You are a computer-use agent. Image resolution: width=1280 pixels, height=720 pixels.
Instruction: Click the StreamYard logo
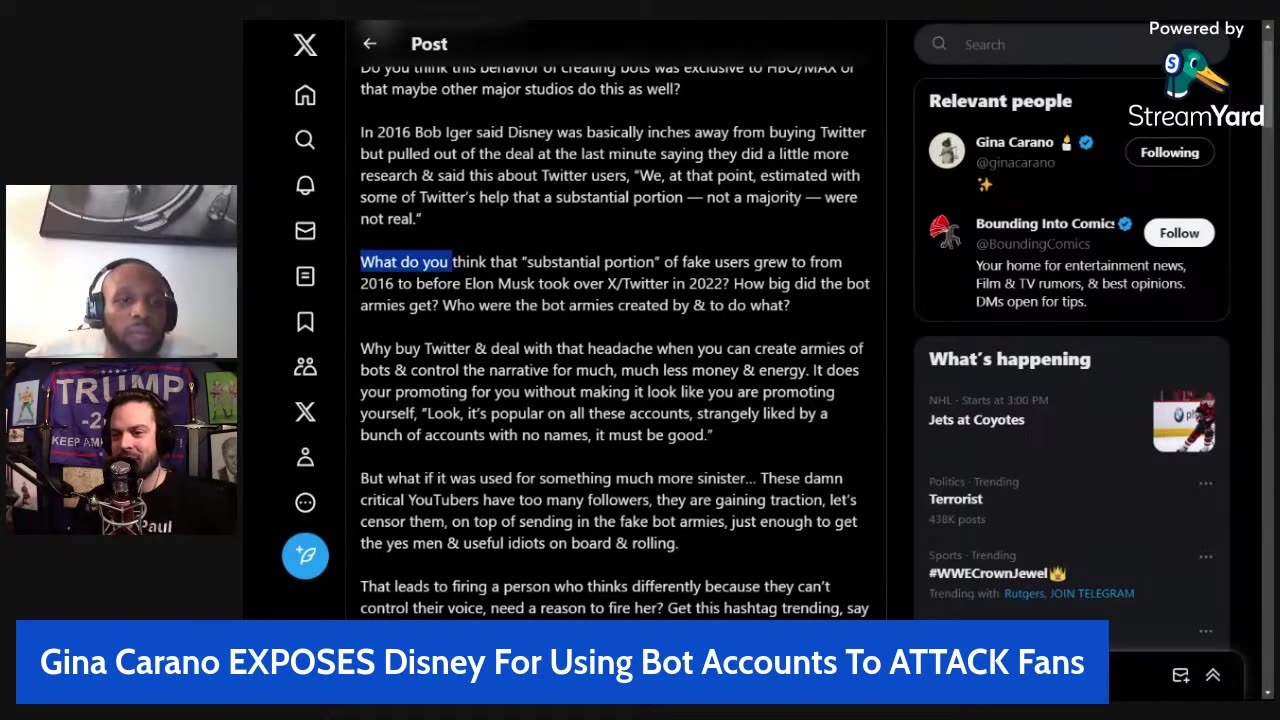tap(1196, 90)
